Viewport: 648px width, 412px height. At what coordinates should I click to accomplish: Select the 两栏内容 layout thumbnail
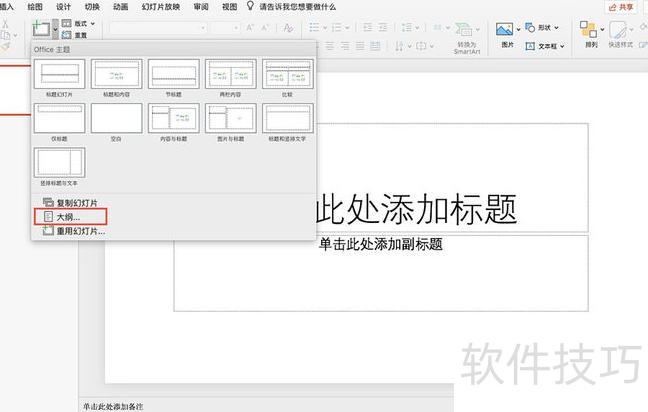(231, 74)
